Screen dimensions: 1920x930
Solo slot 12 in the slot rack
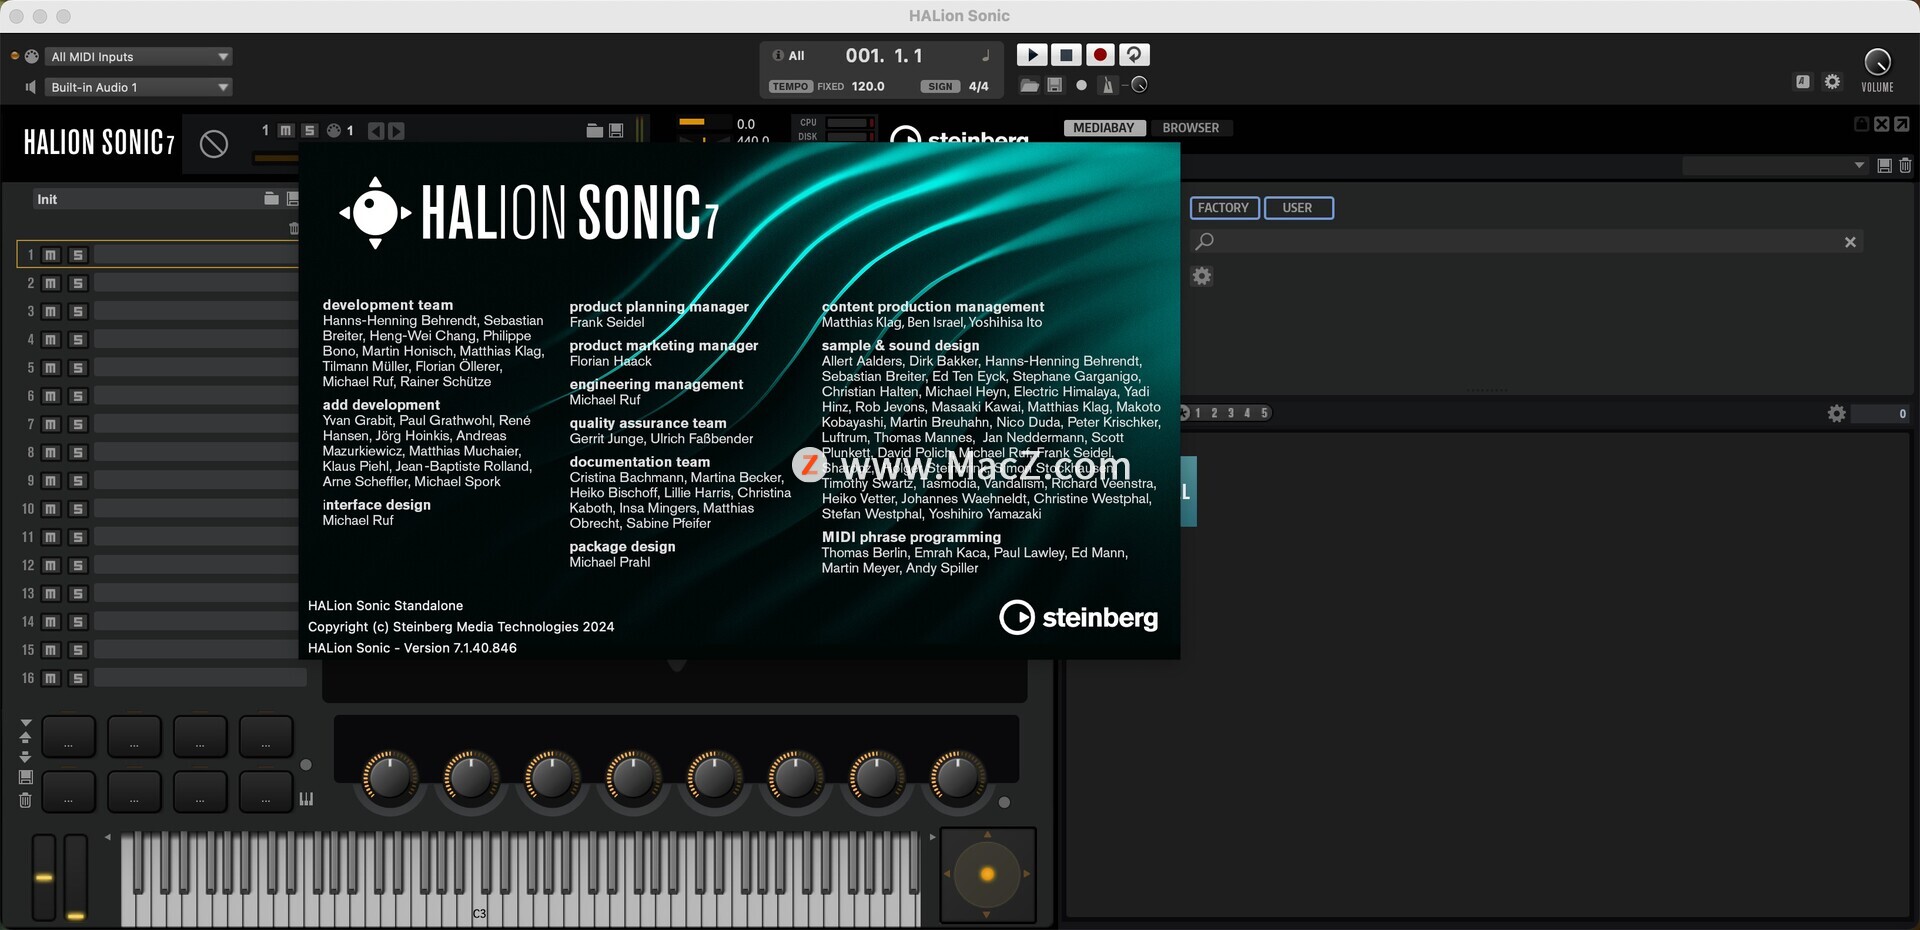click(78, 566)
